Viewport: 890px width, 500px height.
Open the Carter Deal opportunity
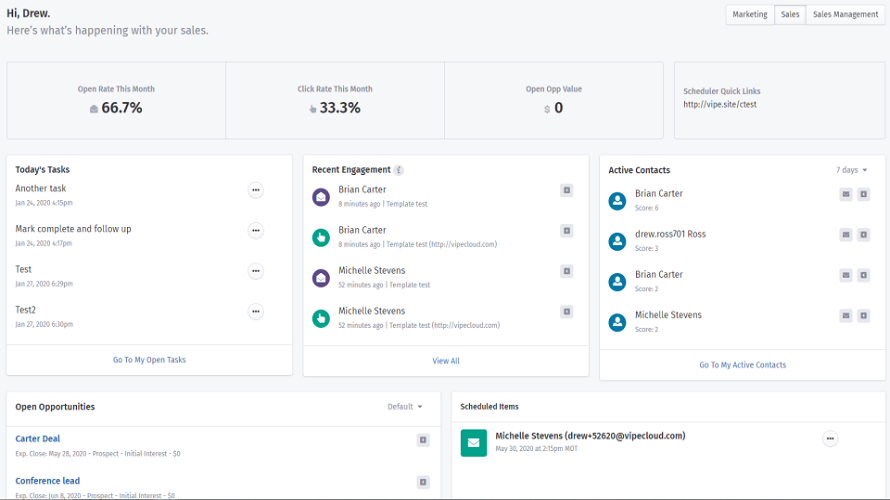tap(38, 439)
